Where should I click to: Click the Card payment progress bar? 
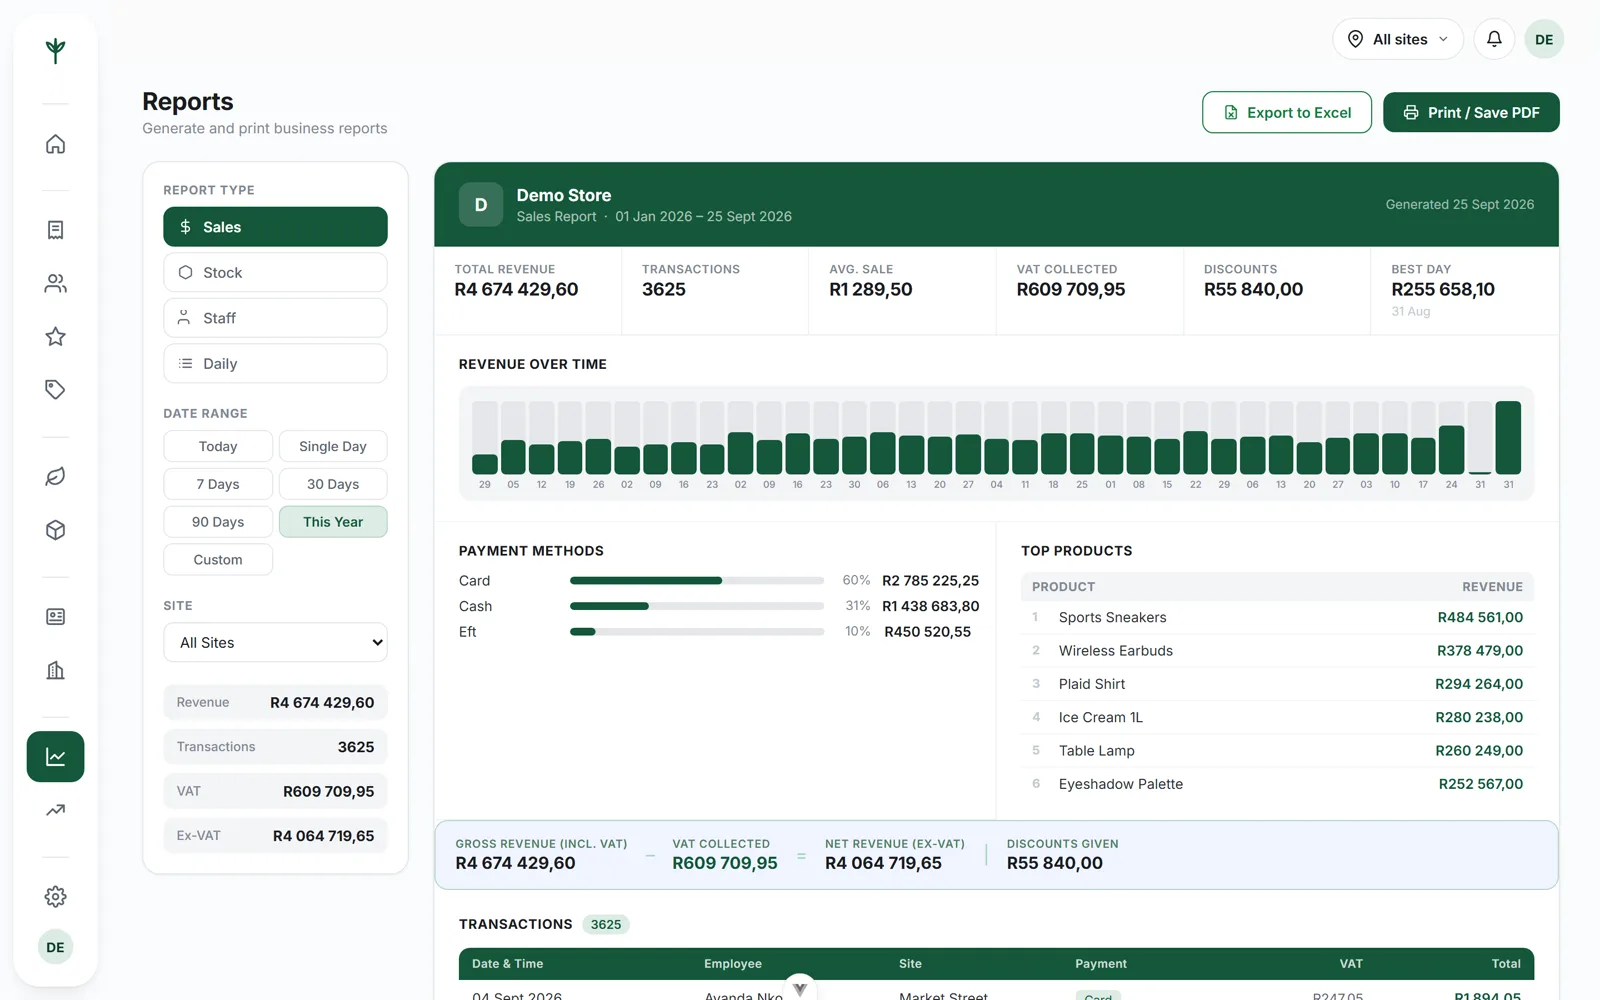[697, 581]
